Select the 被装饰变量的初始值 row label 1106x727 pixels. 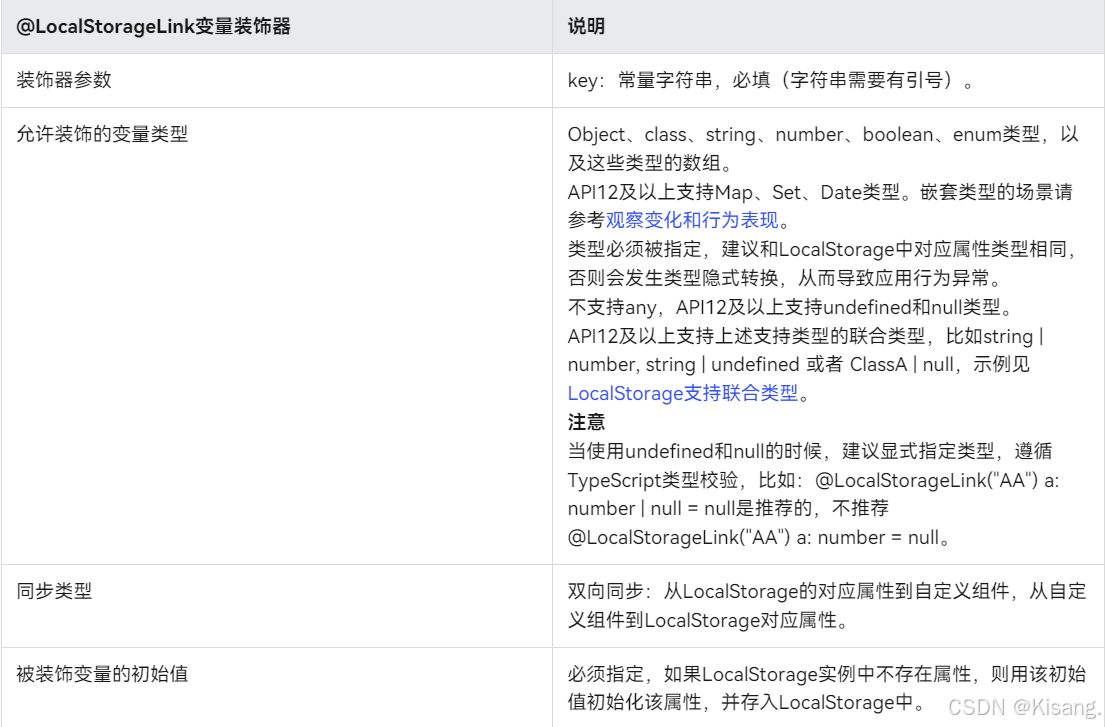coord(102,674)
